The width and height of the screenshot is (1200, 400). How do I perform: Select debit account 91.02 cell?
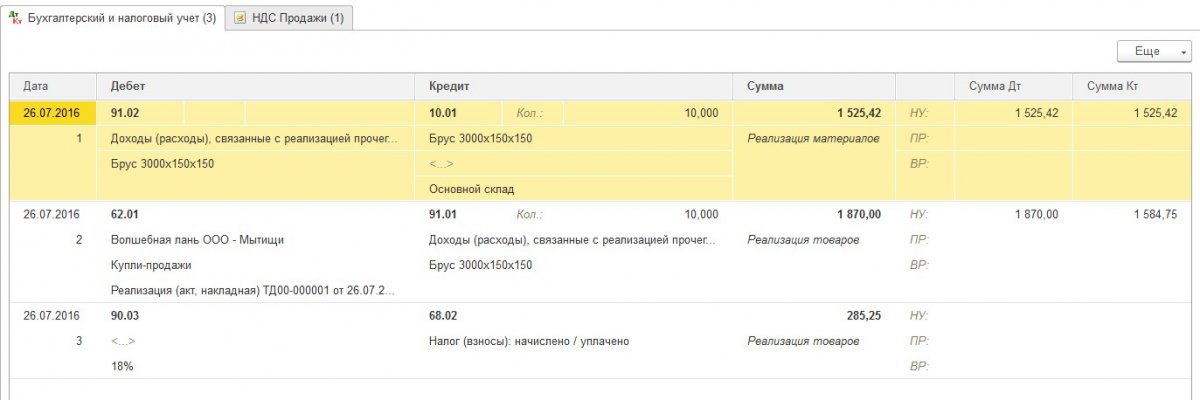(141, 113)
